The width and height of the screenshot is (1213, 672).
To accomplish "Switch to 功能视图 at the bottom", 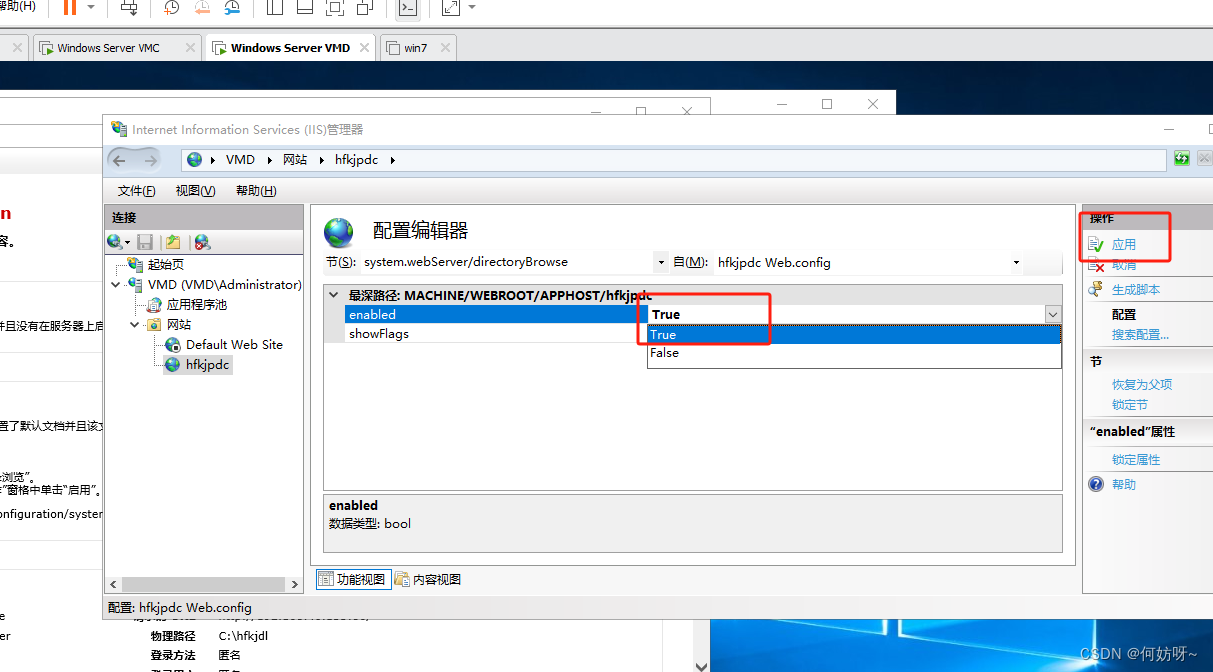I will (x=352, y=579).
